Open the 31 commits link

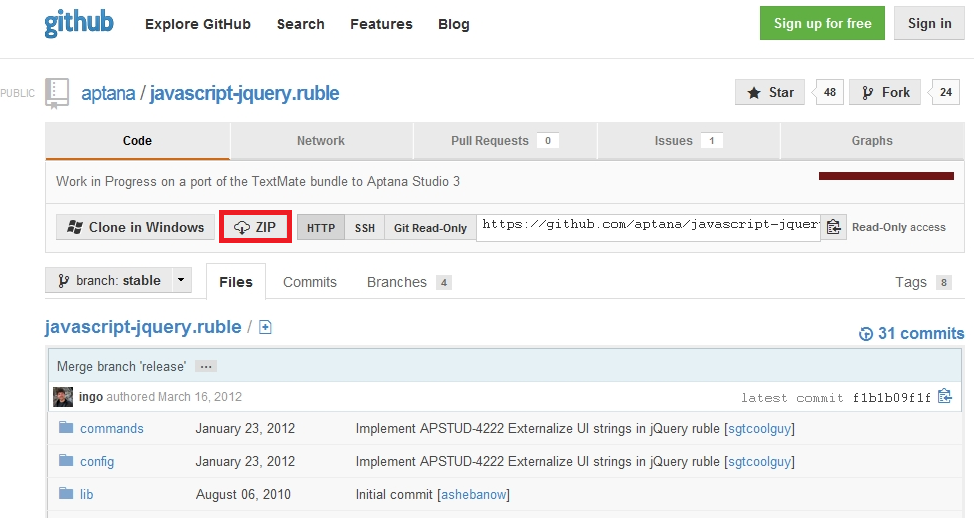click(921, 334)
